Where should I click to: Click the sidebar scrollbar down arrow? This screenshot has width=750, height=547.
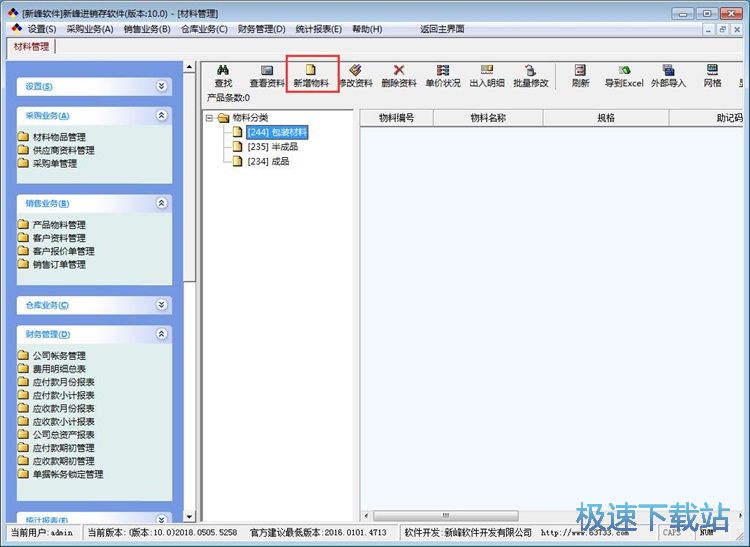(189, 516)
